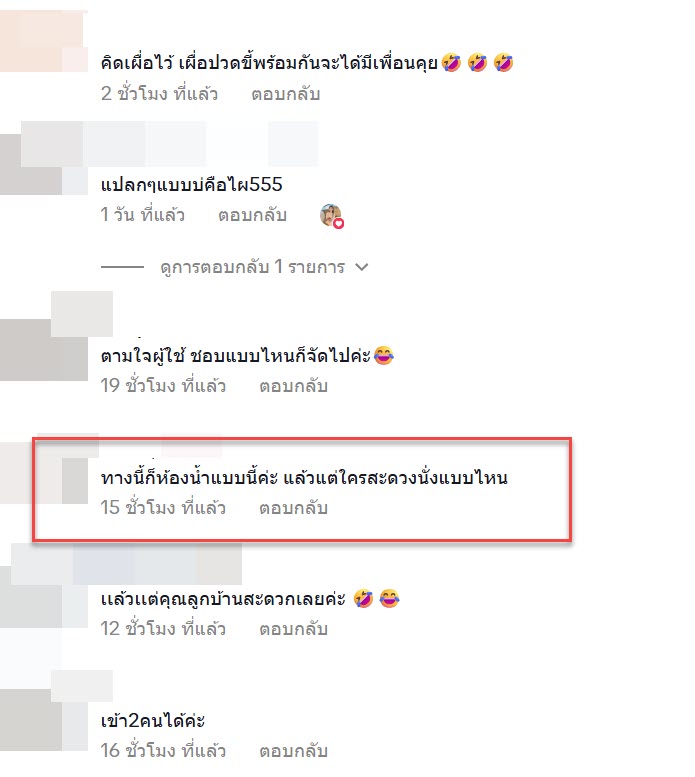The width and height of the screenshot is (695, 777).
Task: Click the 15 ชั่วโมง ที่แล้ว timestamp
Action: click(x=163, y=508)
